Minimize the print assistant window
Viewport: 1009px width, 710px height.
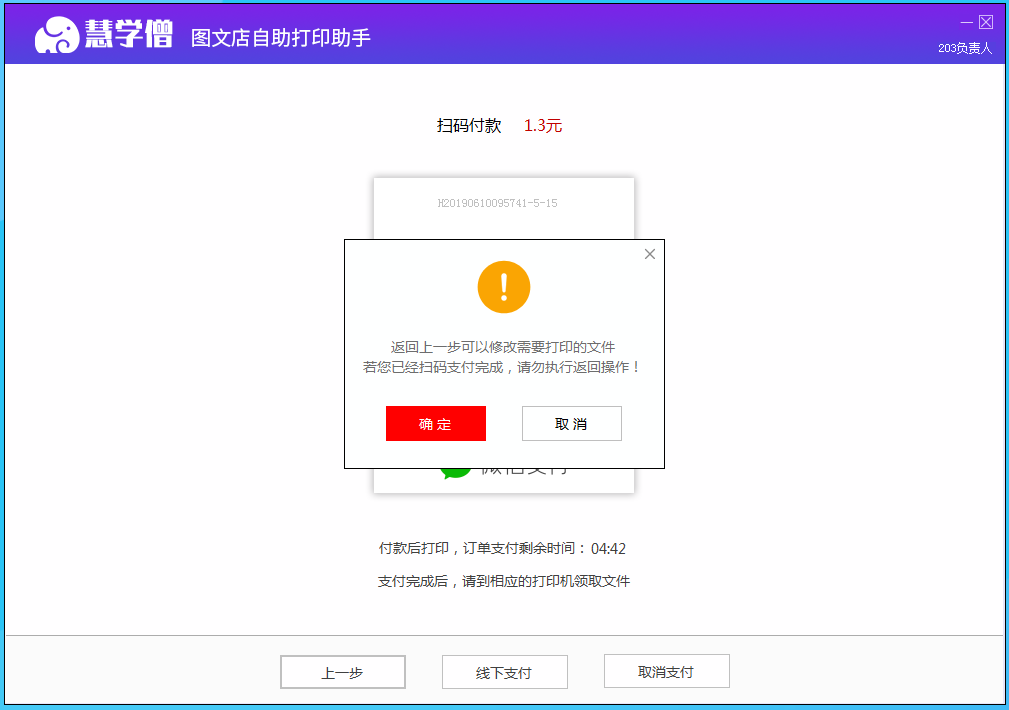tap(966, 22)
